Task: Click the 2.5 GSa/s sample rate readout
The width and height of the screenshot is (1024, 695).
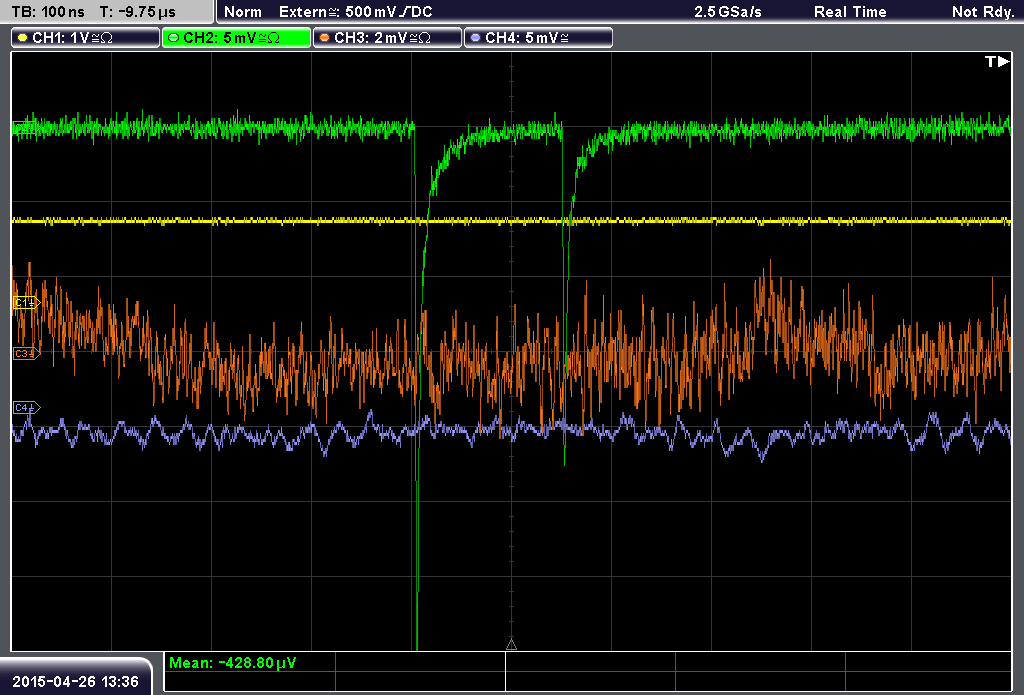Action: pos(728,12)
